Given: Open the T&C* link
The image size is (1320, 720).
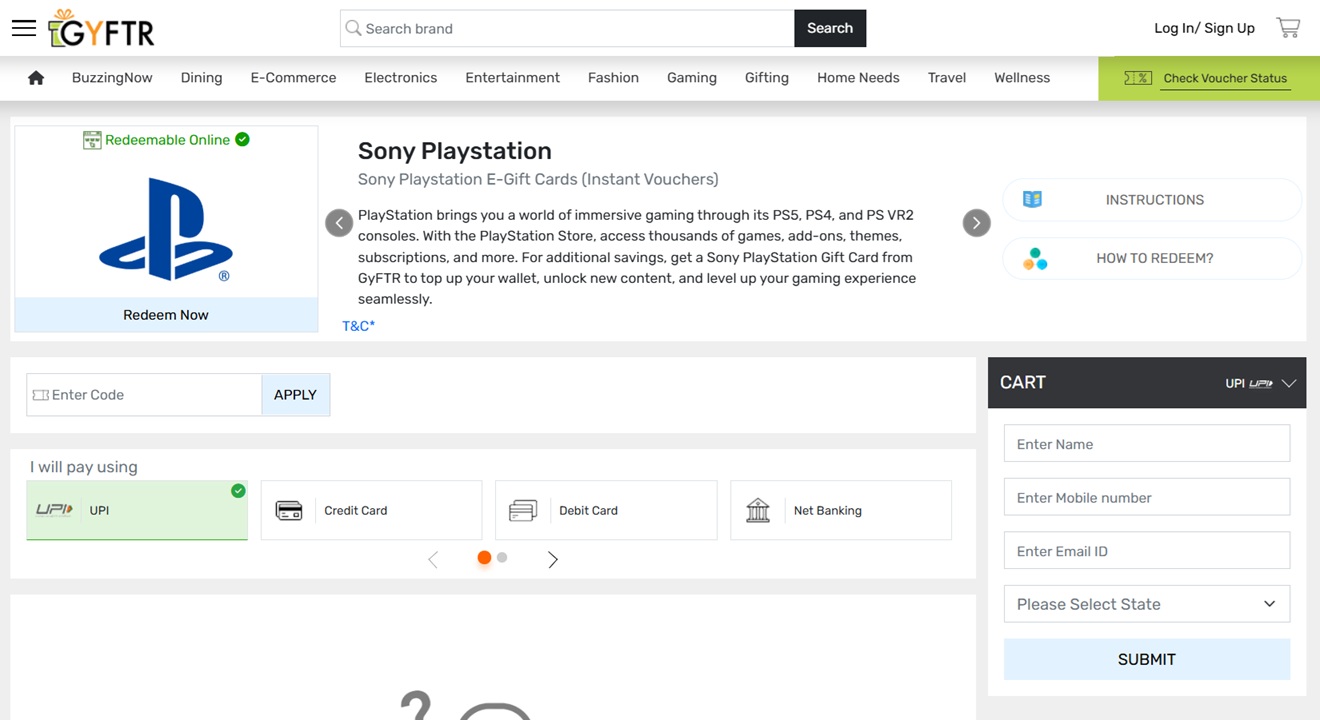Looking at the screenshot, I should click(359, 326).
